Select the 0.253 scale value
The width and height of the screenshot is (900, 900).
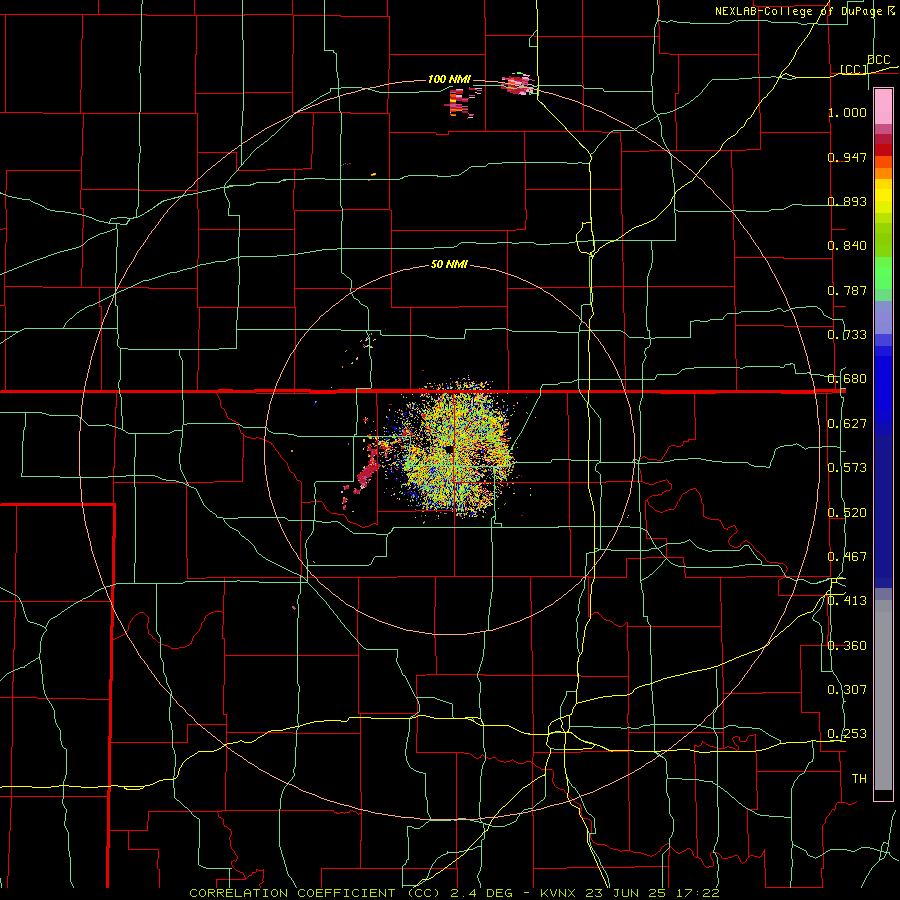coord(847,734)
